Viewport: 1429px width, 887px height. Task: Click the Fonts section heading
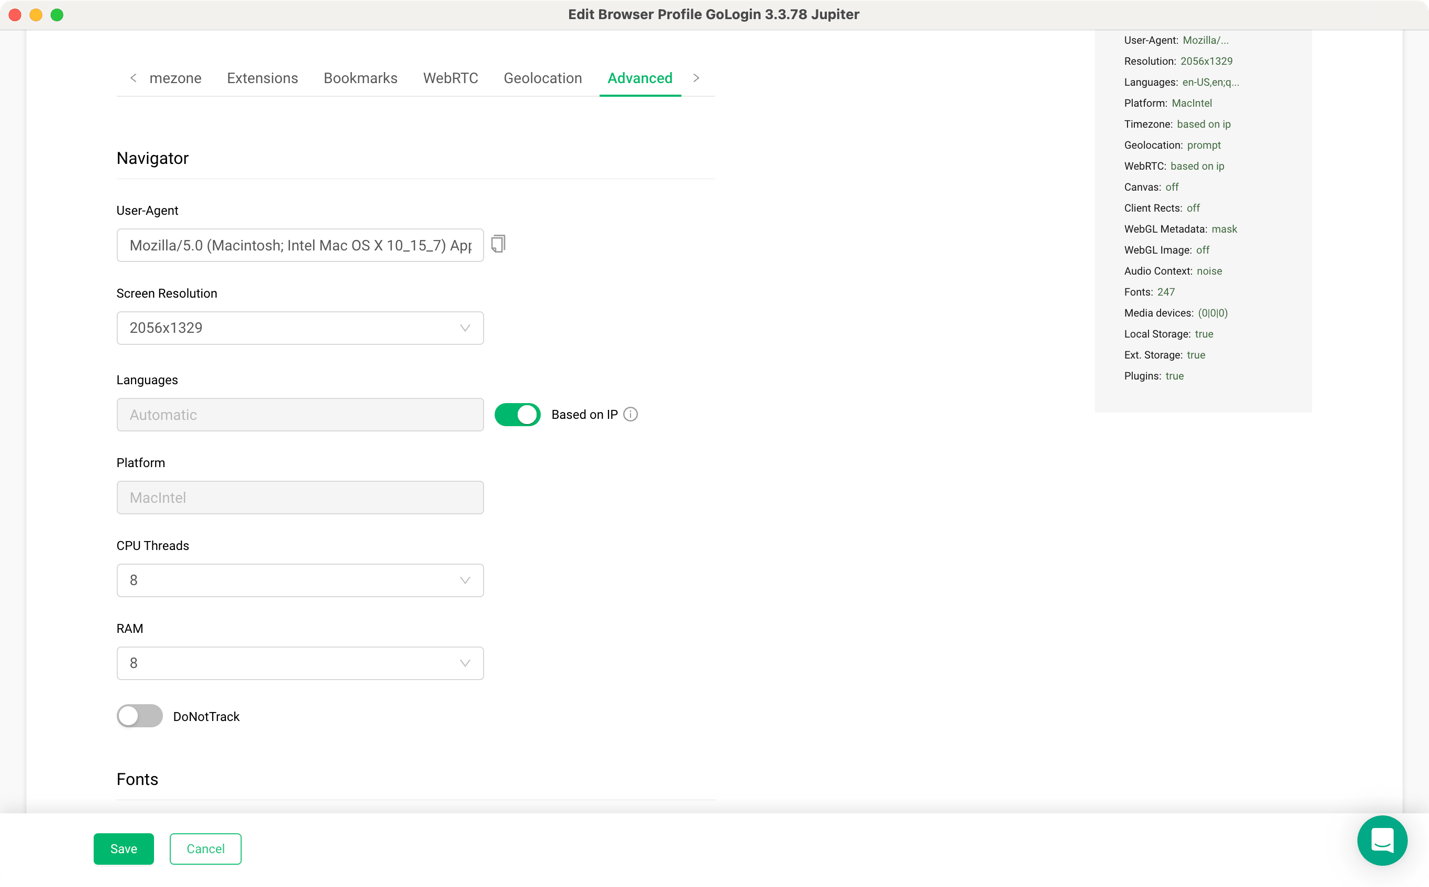(137, 779)
